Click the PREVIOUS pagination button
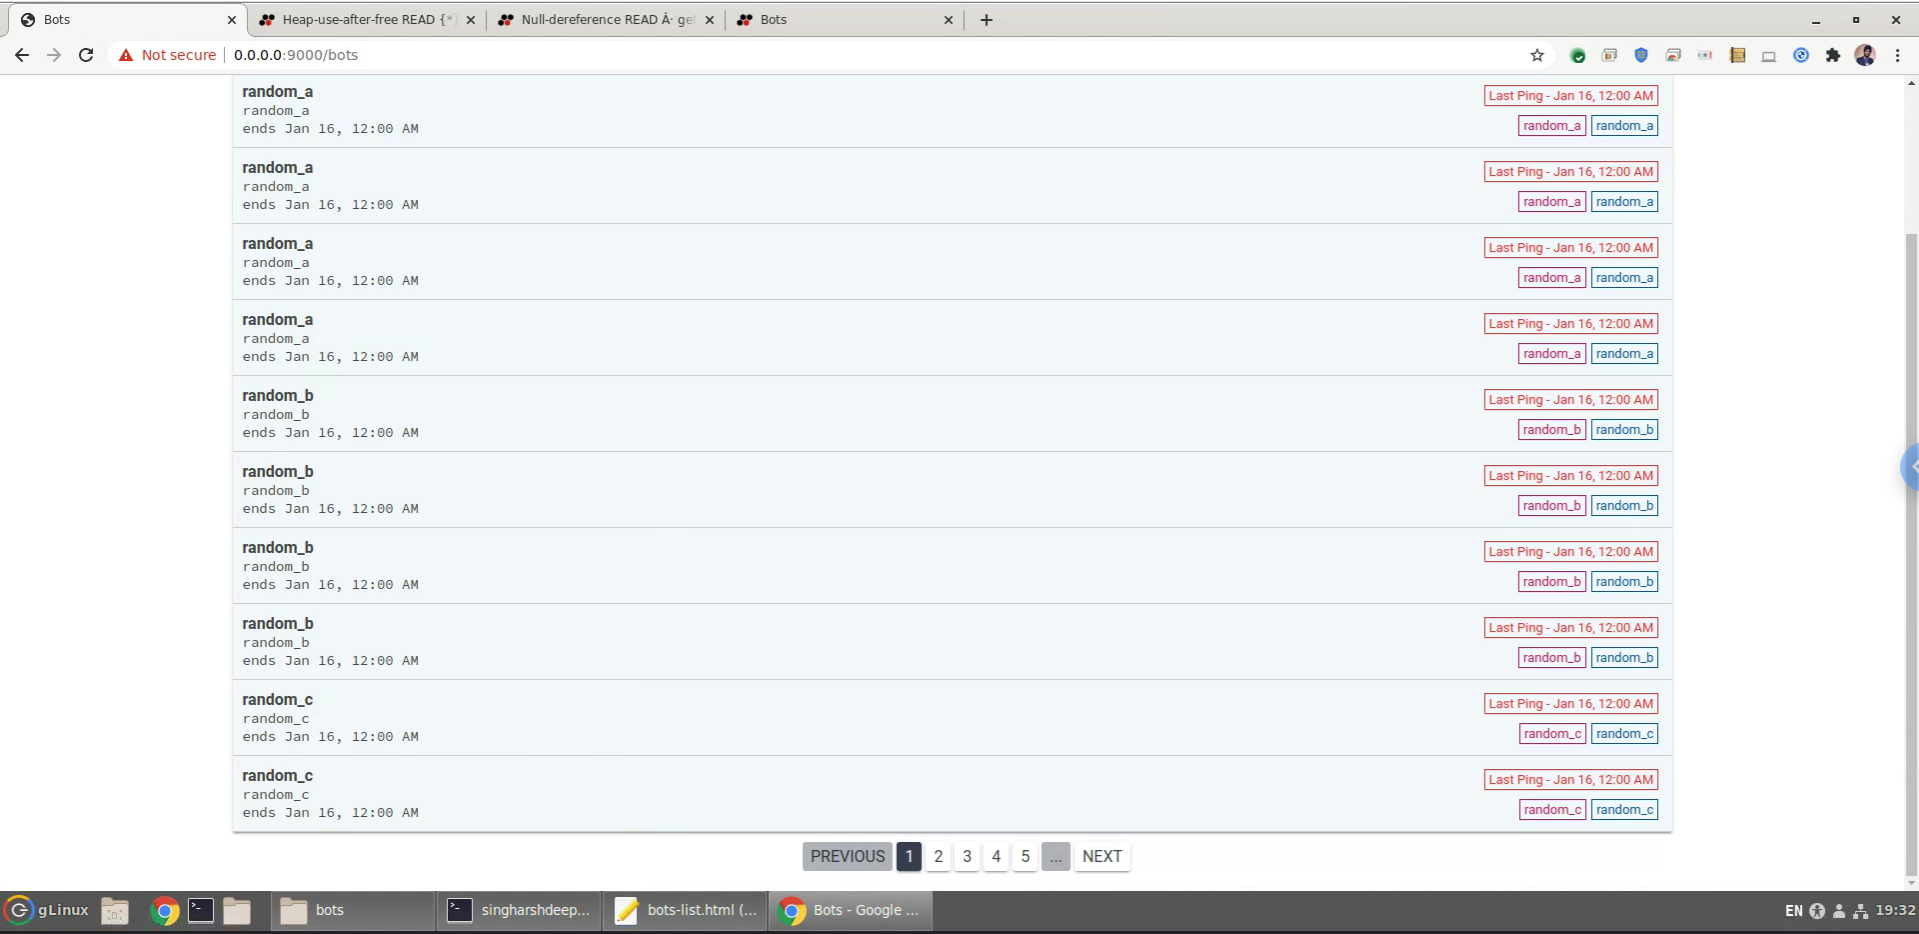 pos(847,856)
